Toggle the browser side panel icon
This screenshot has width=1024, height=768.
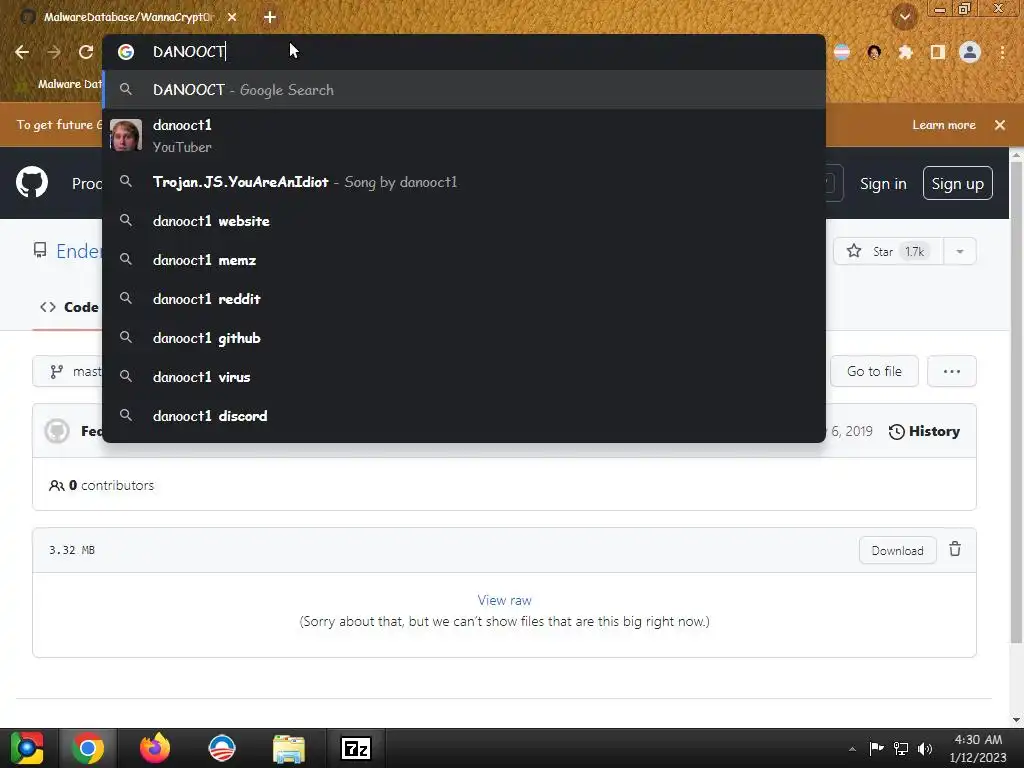pyautogui.click(x=938, y=52)
